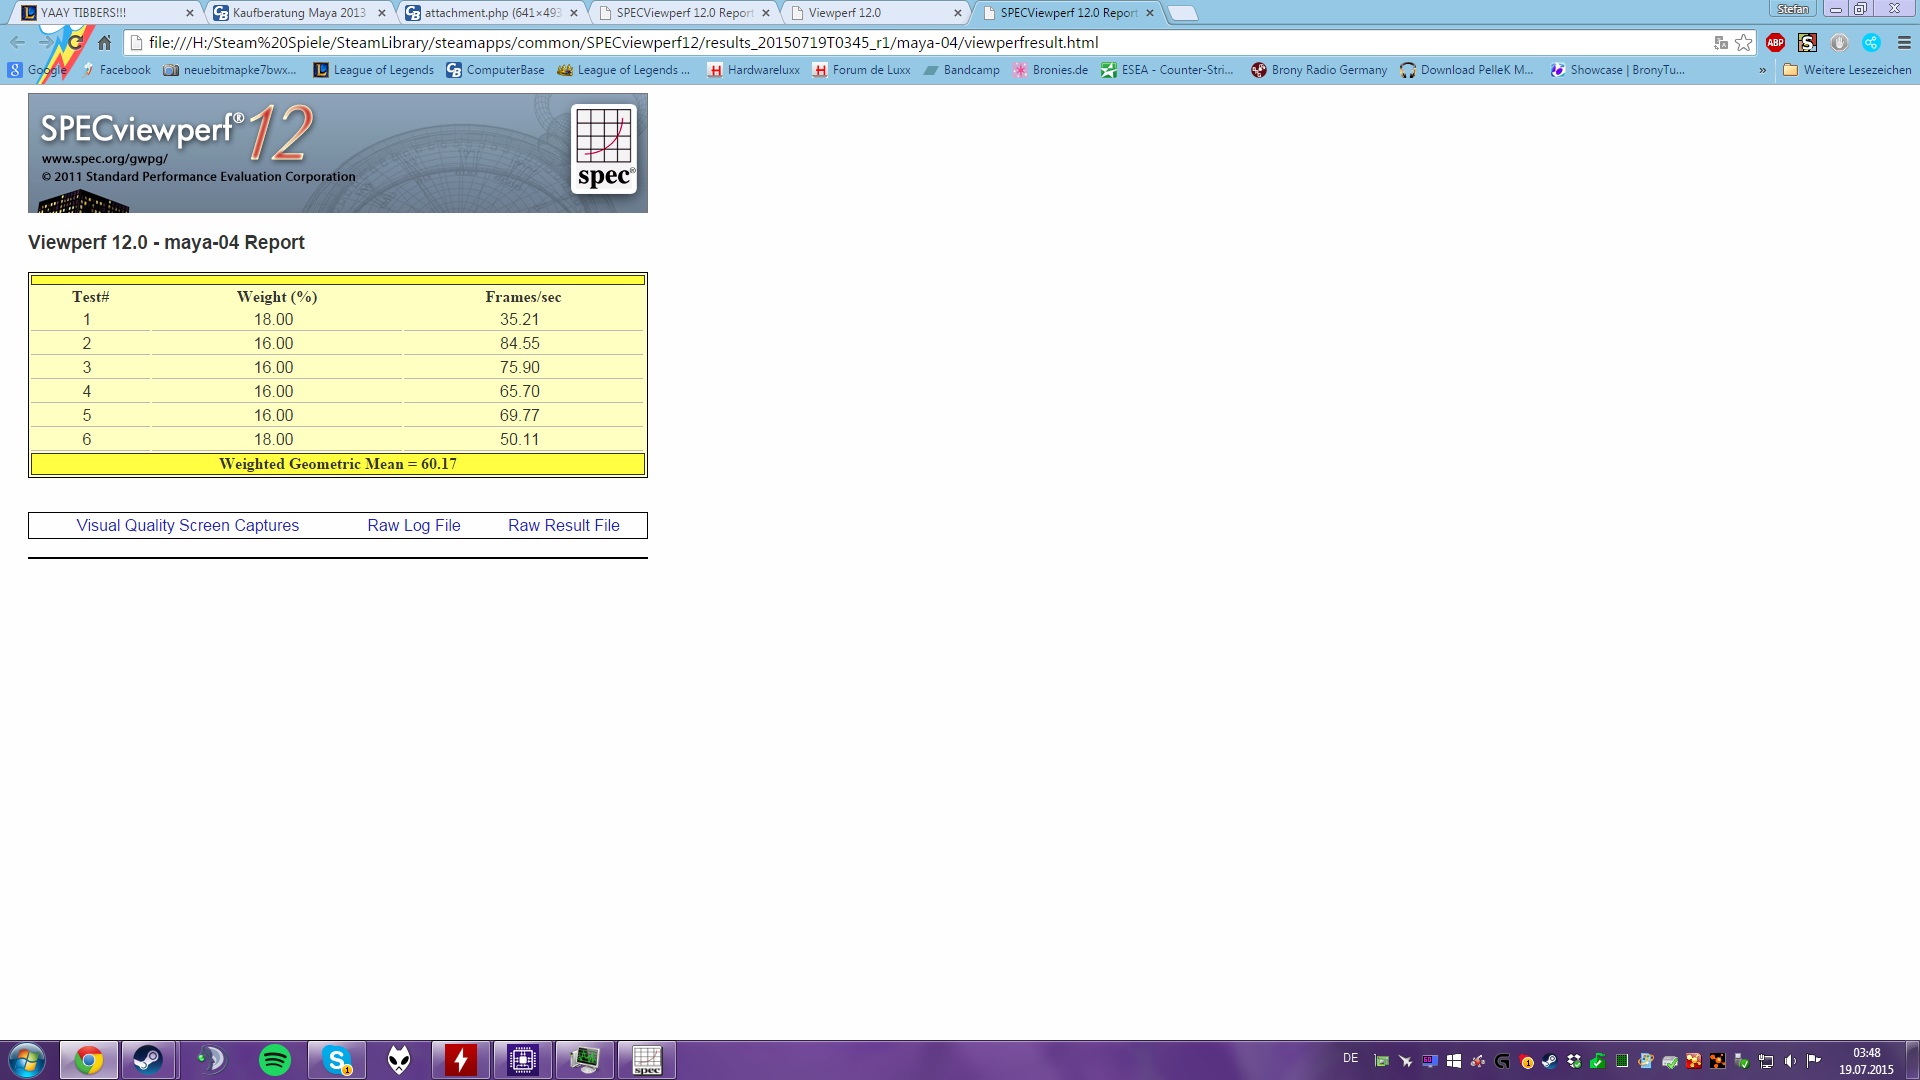Open the neuebitmapke7bwx... bookmark
This screenshot has height=1080, width=1920.
click(230, 70)
